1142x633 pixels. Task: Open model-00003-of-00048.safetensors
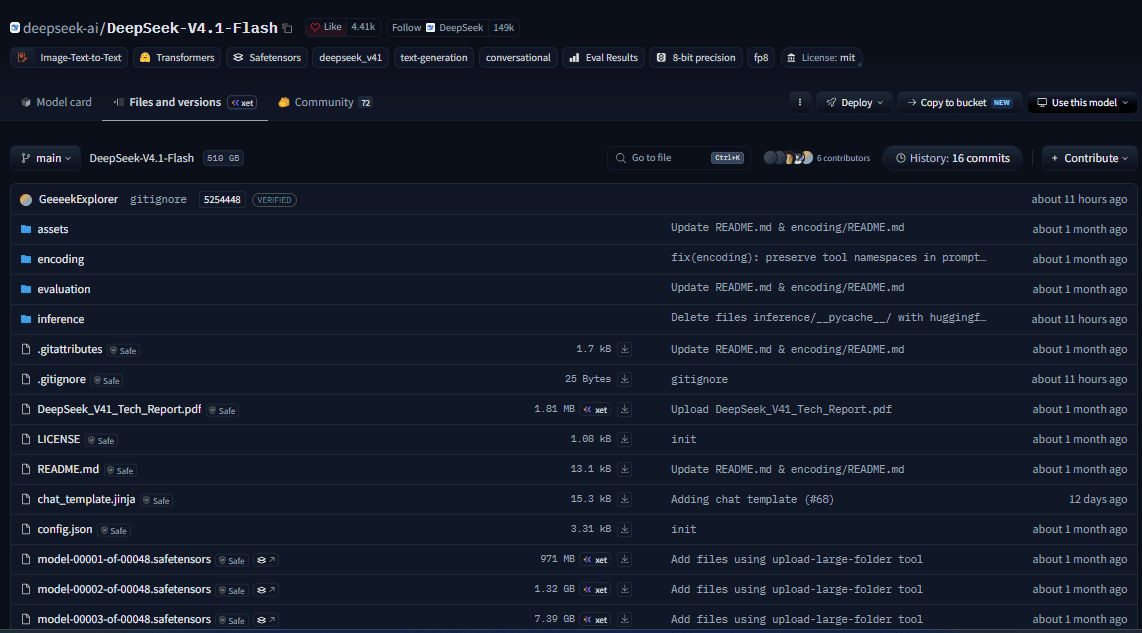(x=124, y=619)
